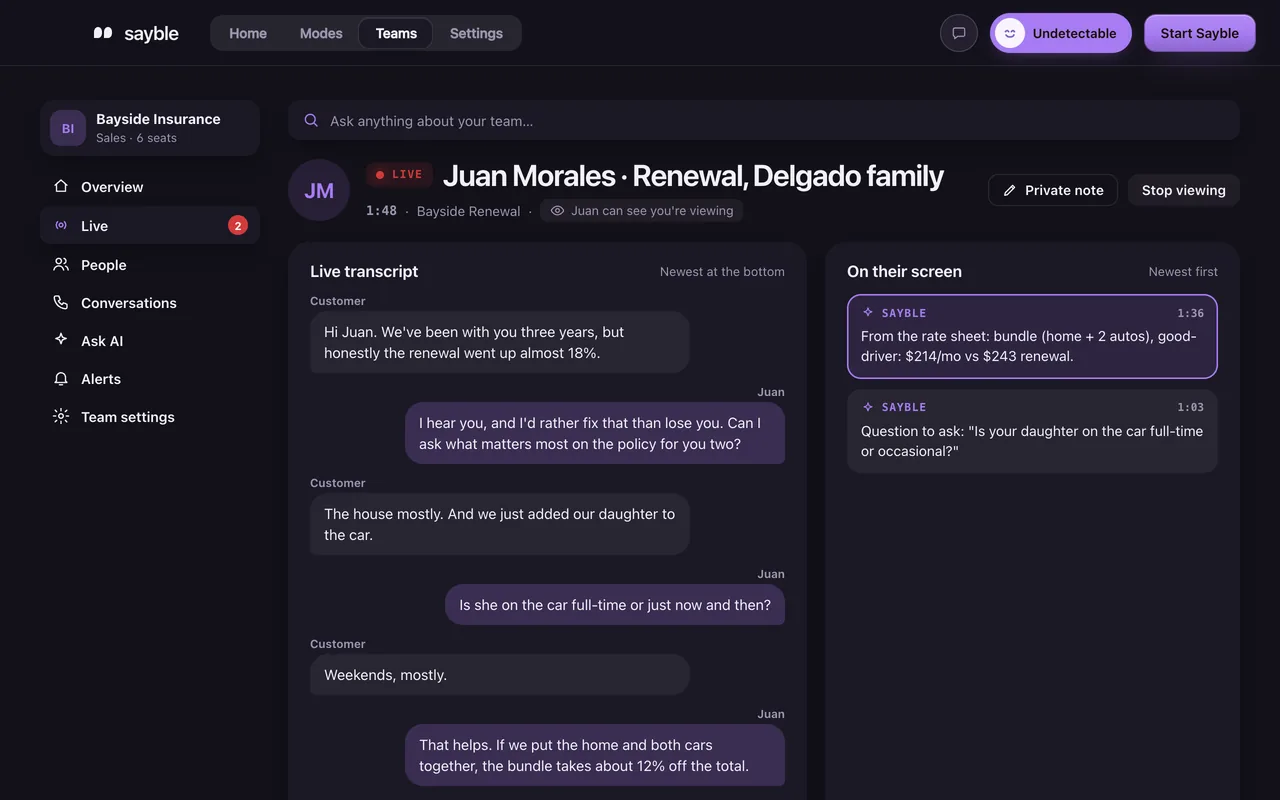This screenshot has height=800, width=1280.
Task: Open the chat bubble icon button
Action: (x=959, y=33)
